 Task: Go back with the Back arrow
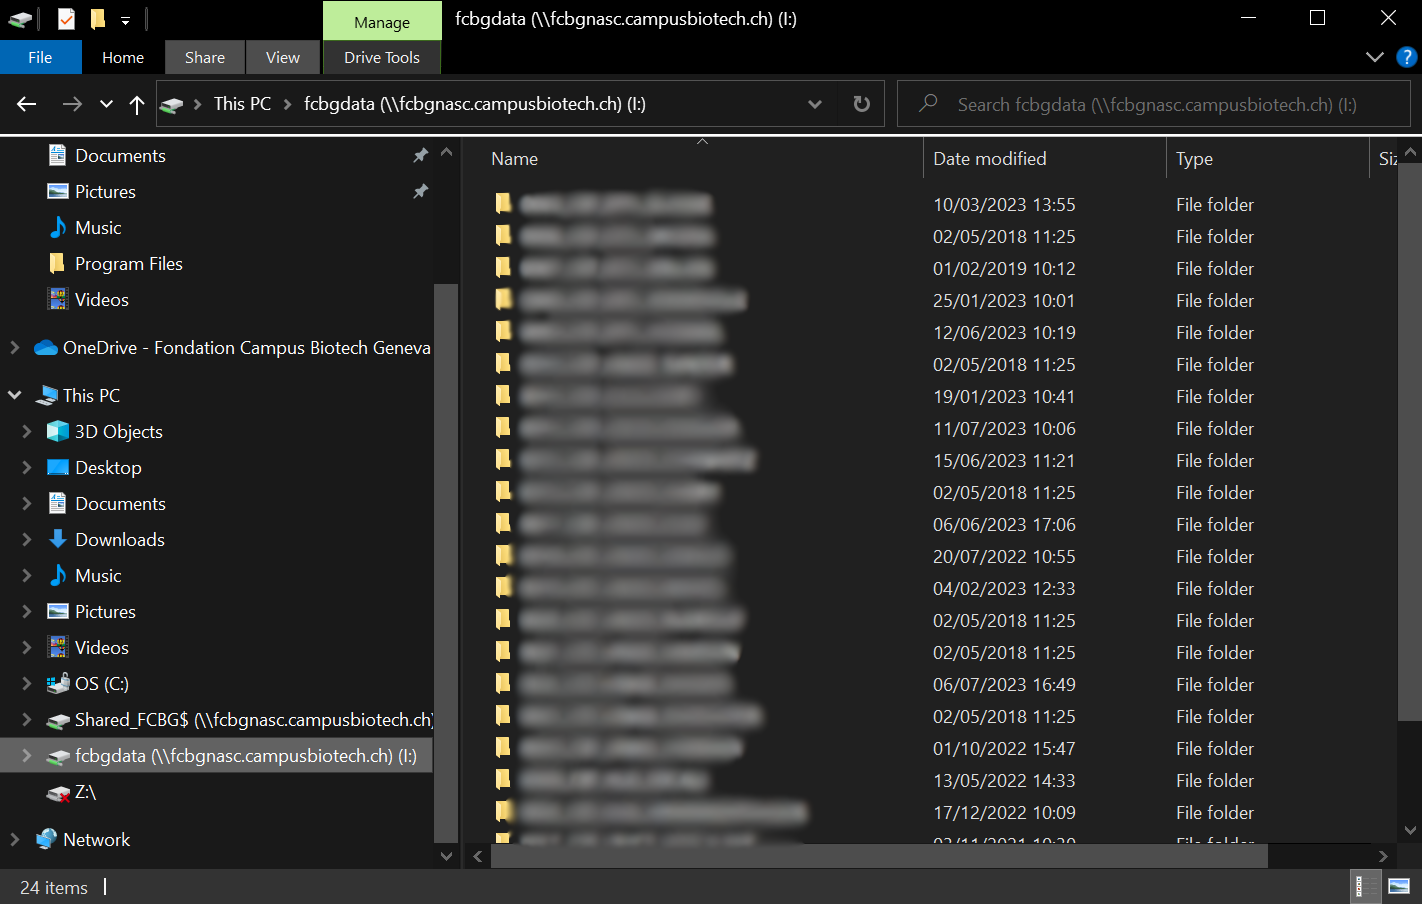[27, 104]
